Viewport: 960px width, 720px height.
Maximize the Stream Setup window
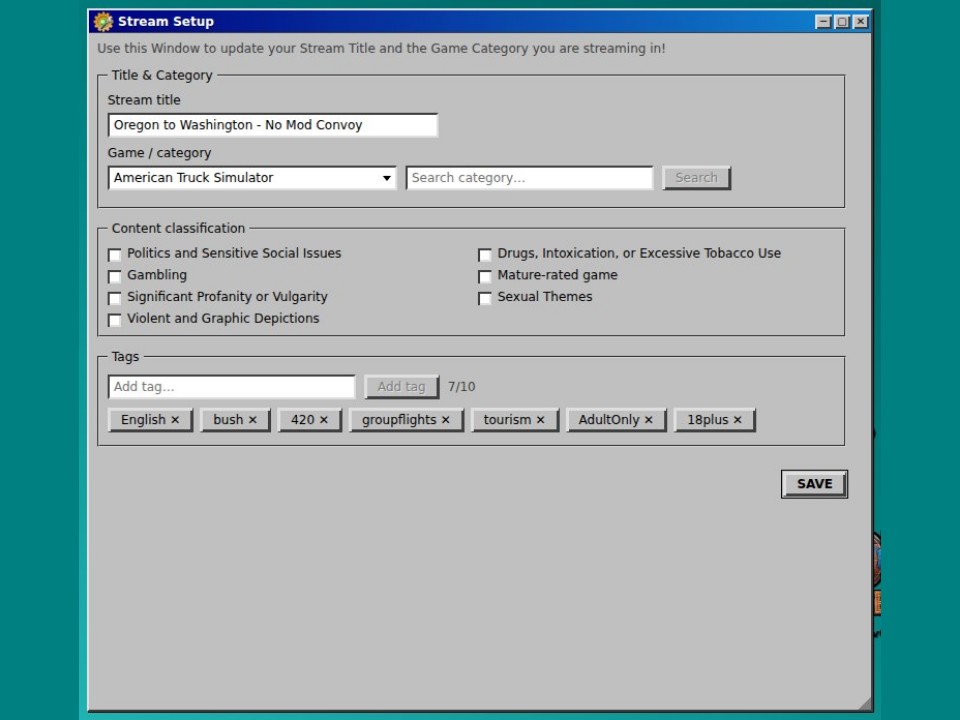click(x=842, y=22)
